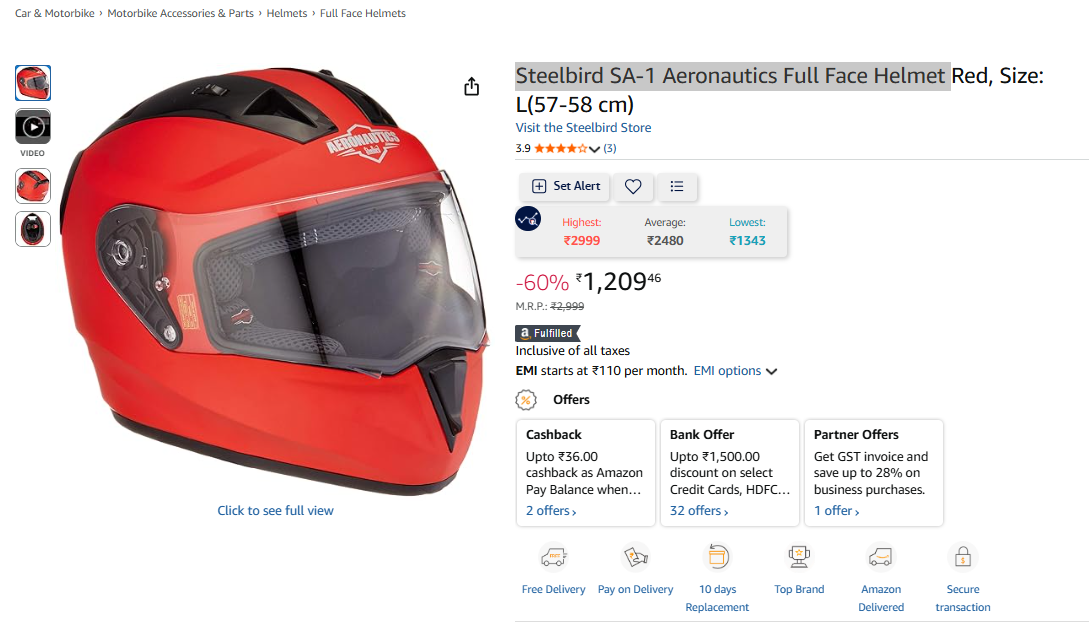
Task: Click the Free Delivery truck icon
Action: [553, 557]
